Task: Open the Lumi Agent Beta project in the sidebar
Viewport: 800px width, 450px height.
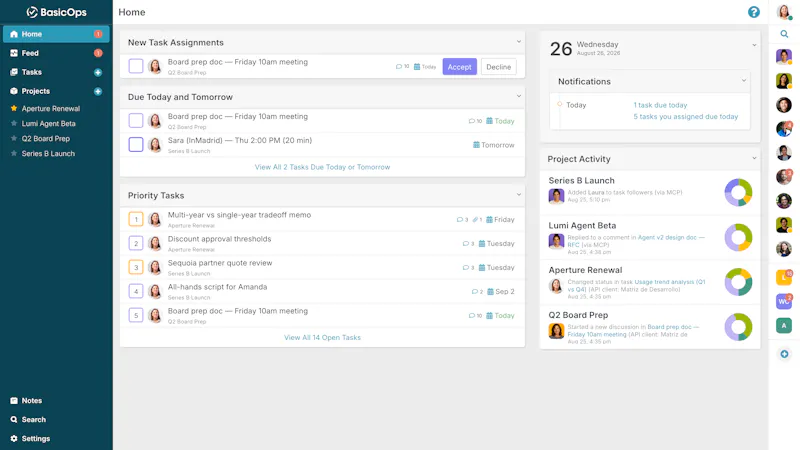Action: coord(48,123)
